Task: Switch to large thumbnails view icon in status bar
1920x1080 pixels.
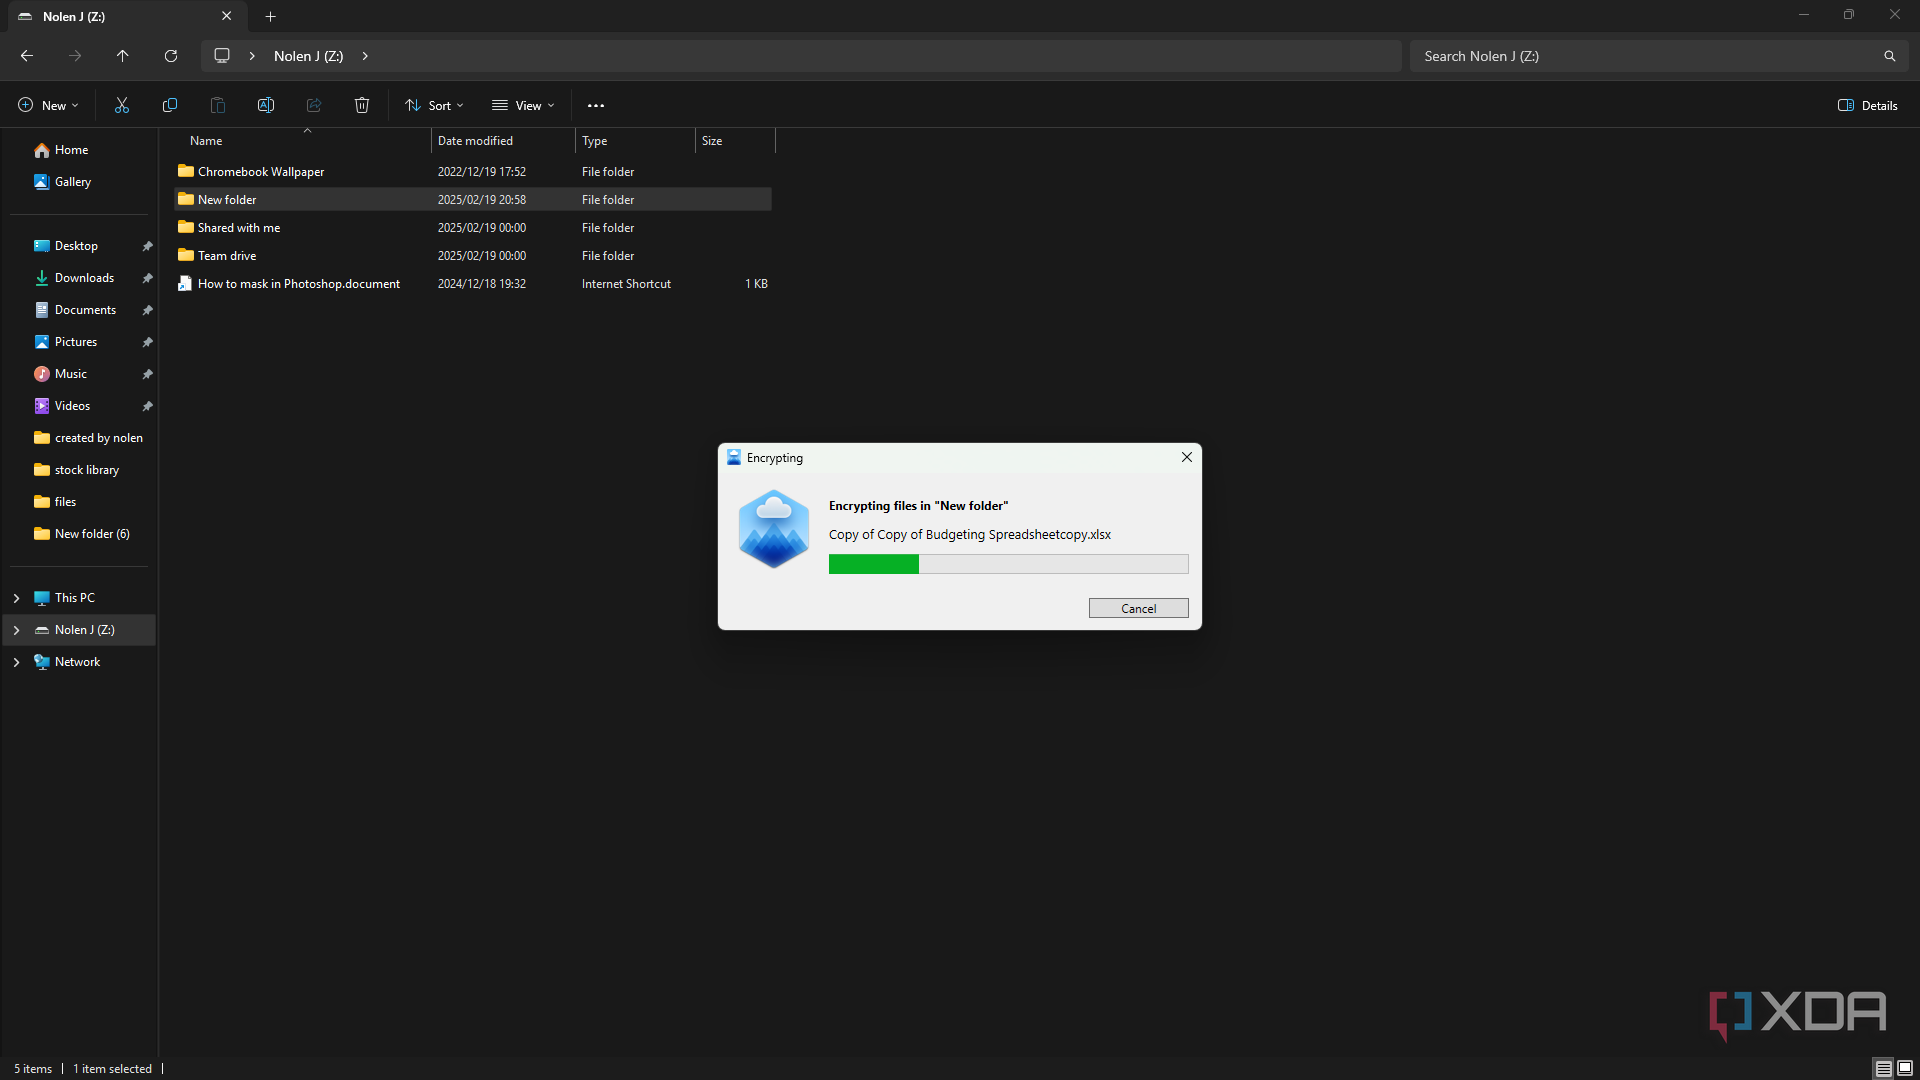Action: [1905, 1068]
